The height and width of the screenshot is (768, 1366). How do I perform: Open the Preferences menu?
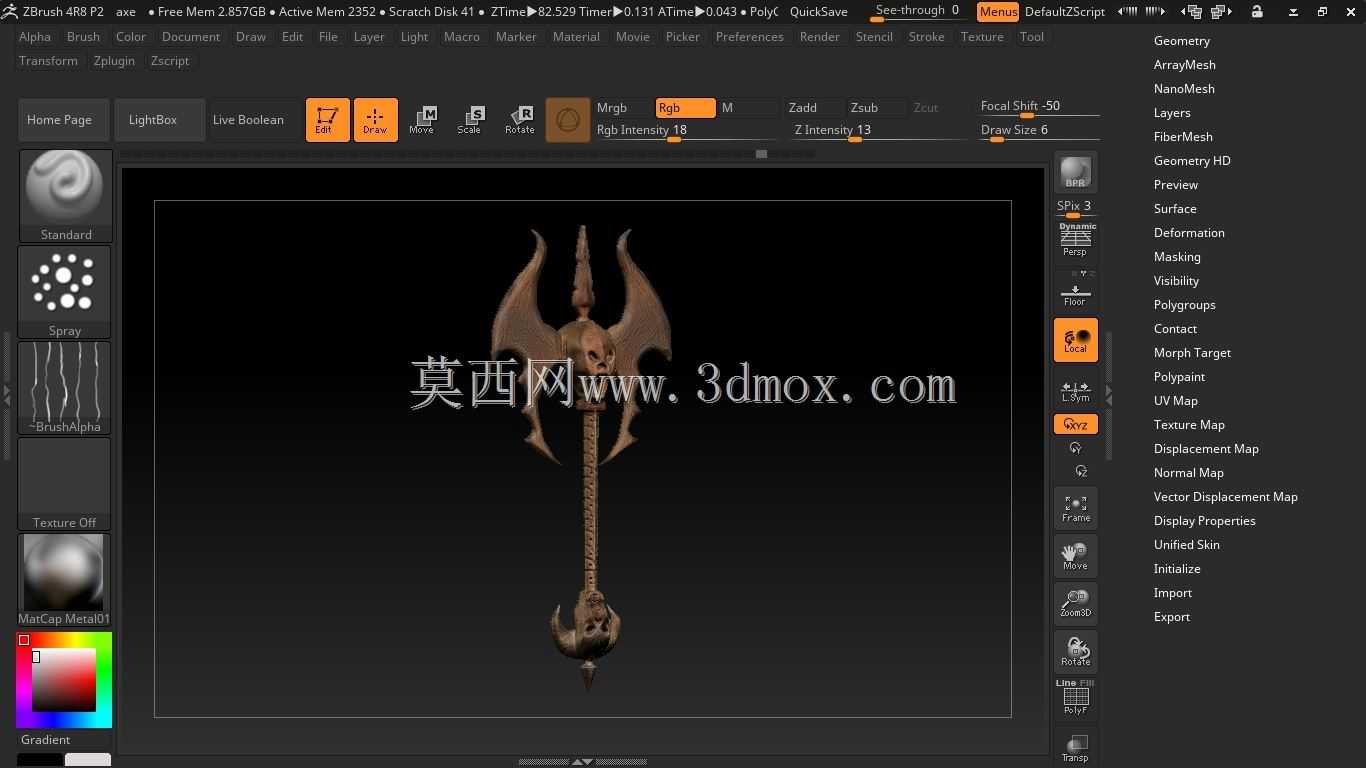pyautogui.click(x=750, y=37)
